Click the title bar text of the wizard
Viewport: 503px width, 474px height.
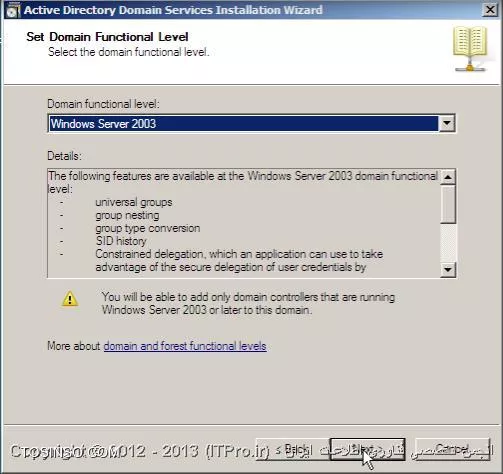[x=173, y=10]
